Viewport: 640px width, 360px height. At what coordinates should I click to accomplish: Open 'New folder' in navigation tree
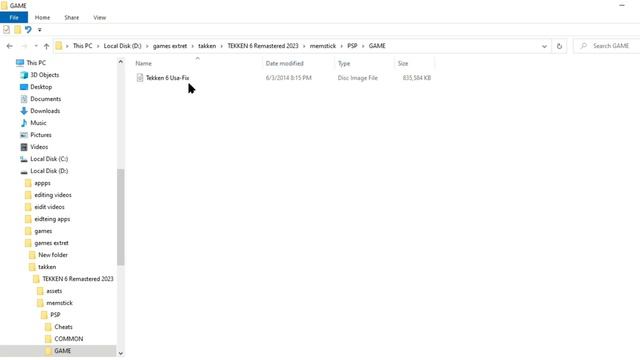[x=53, y=255]
